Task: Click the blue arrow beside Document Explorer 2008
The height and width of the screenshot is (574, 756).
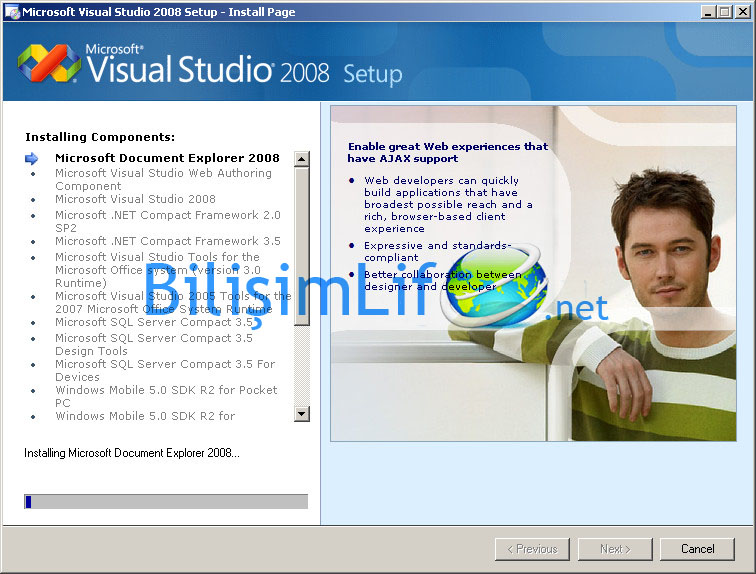Action: (32, 158)
